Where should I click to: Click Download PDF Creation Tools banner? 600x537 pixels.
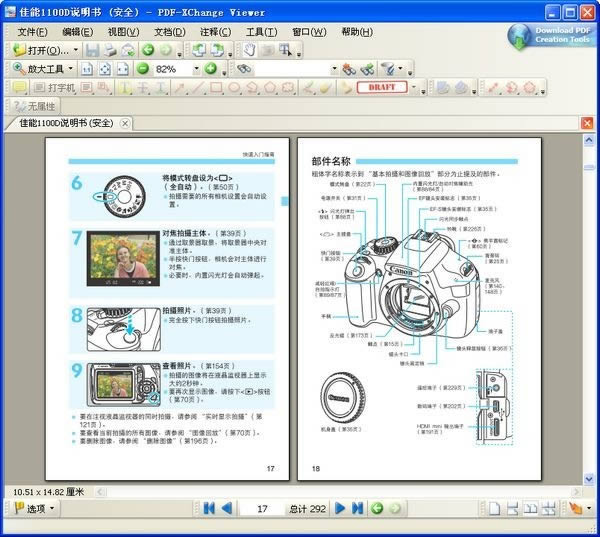tap(553, 36)
